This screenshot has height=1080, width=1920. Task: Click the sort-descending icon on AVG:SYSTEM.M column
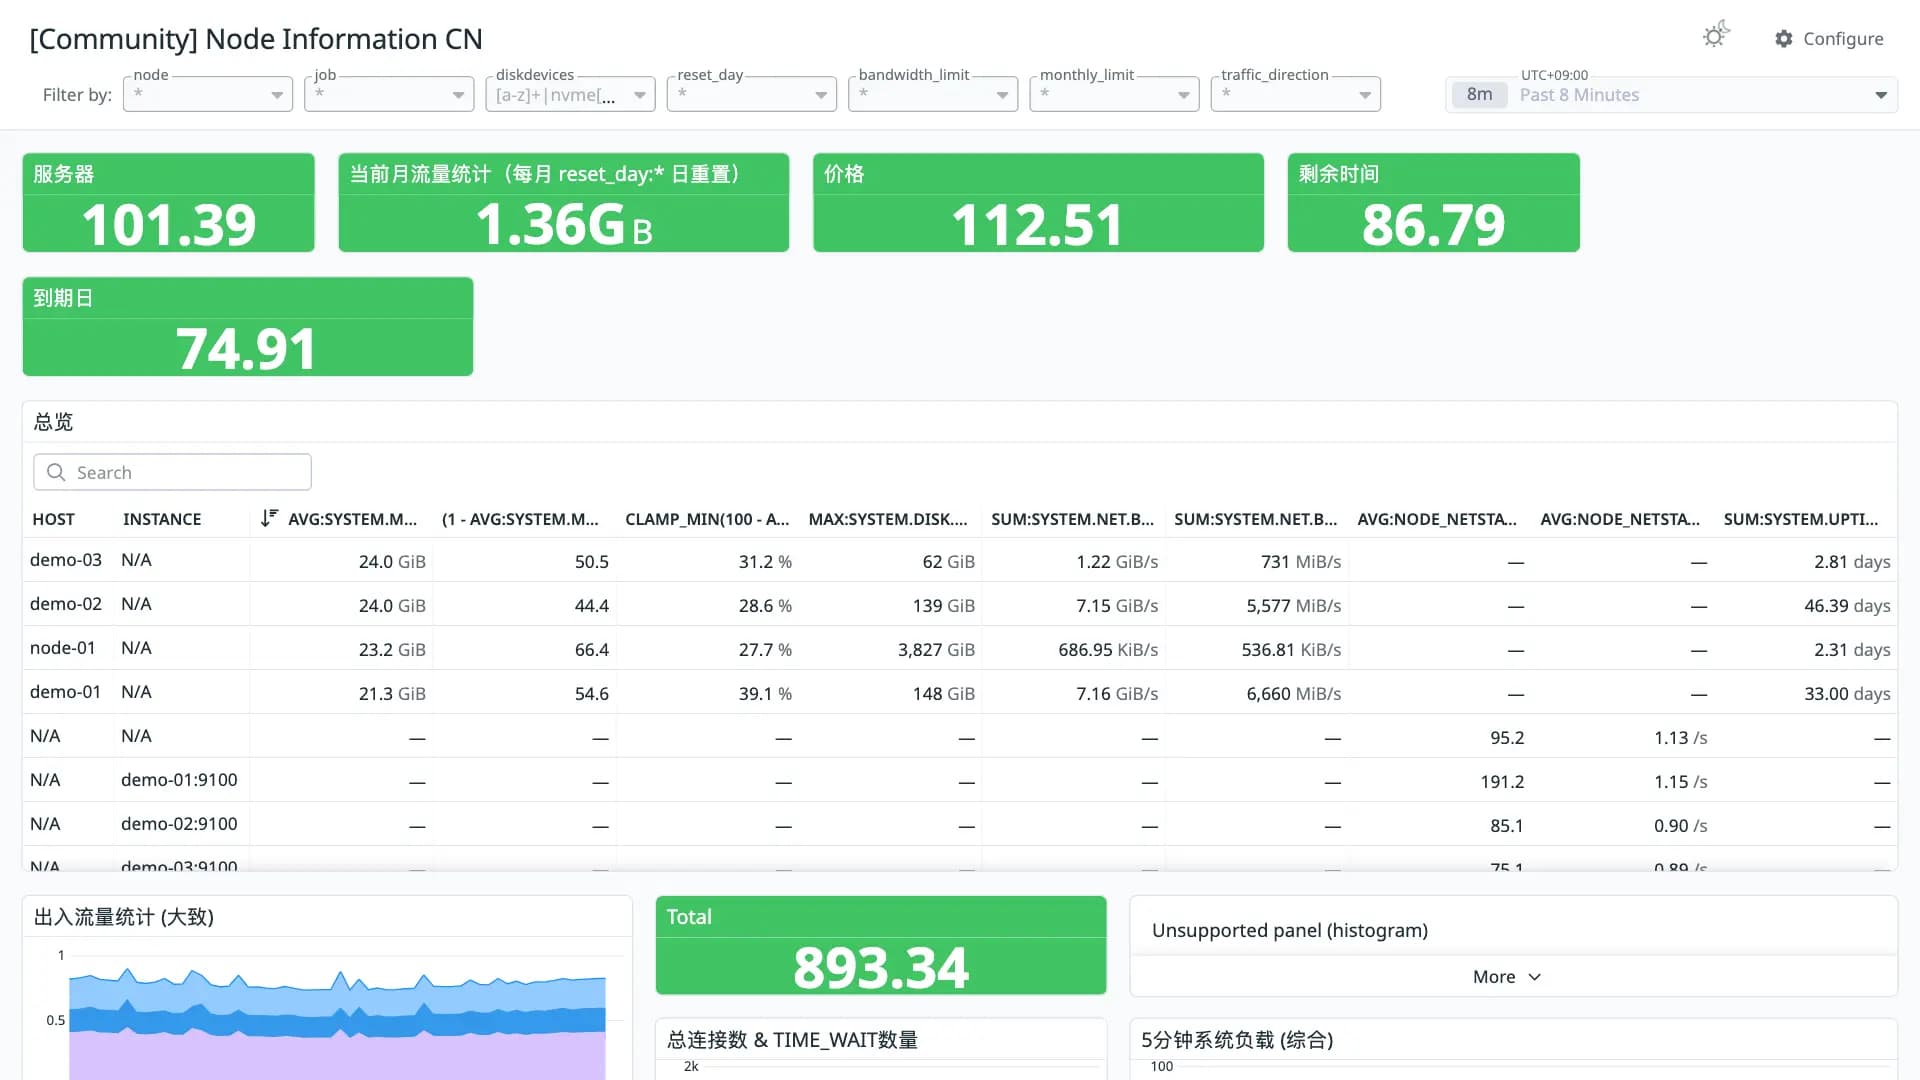tap(269, 518)
